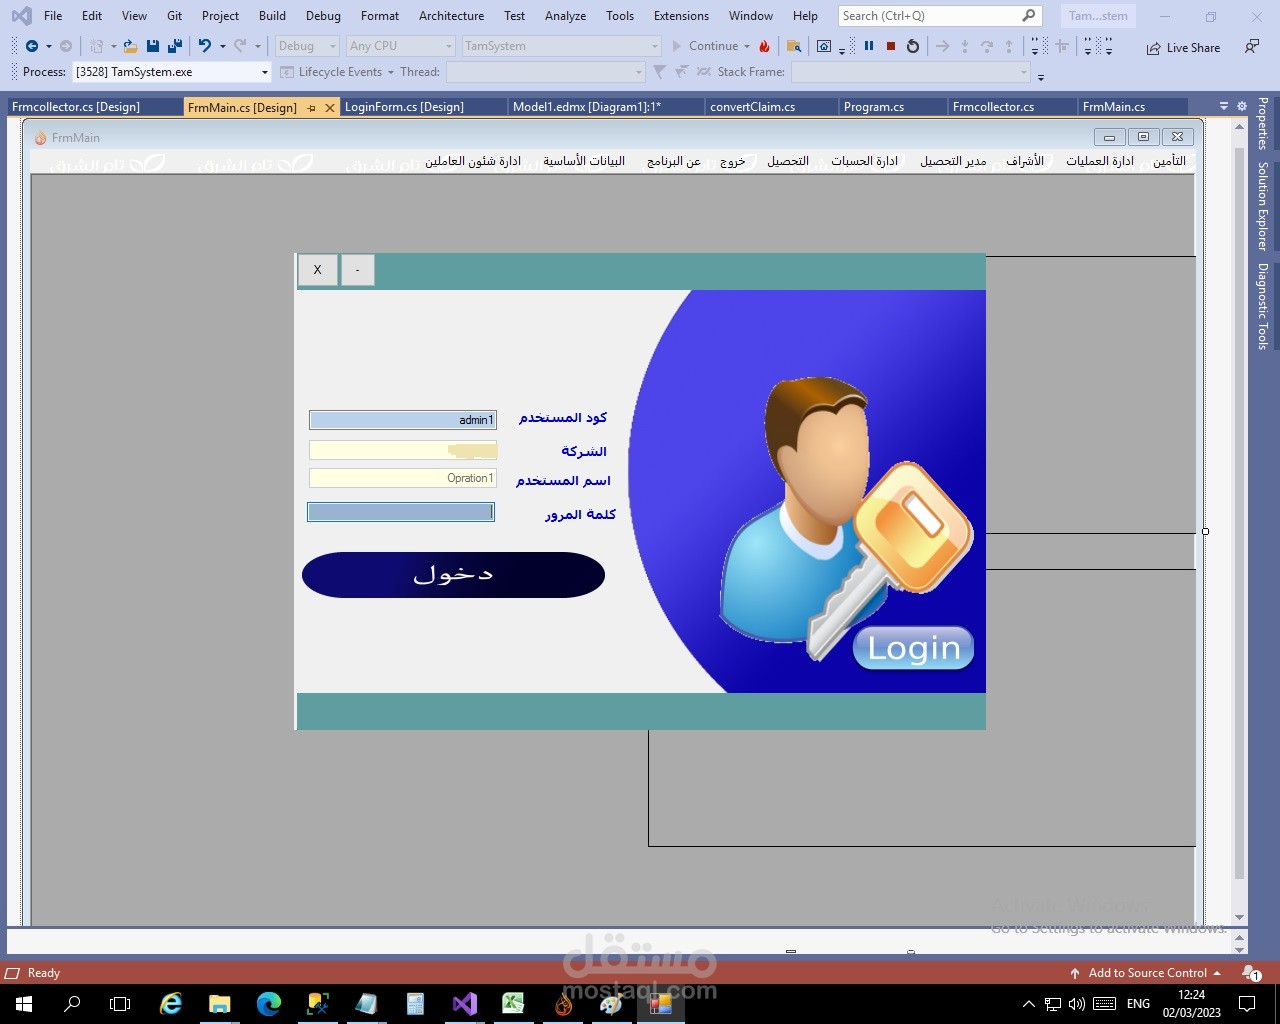The height and width of the screenshot is (1024, 1280).
Task: Click the Live Share button
Action: [1183, 47]
